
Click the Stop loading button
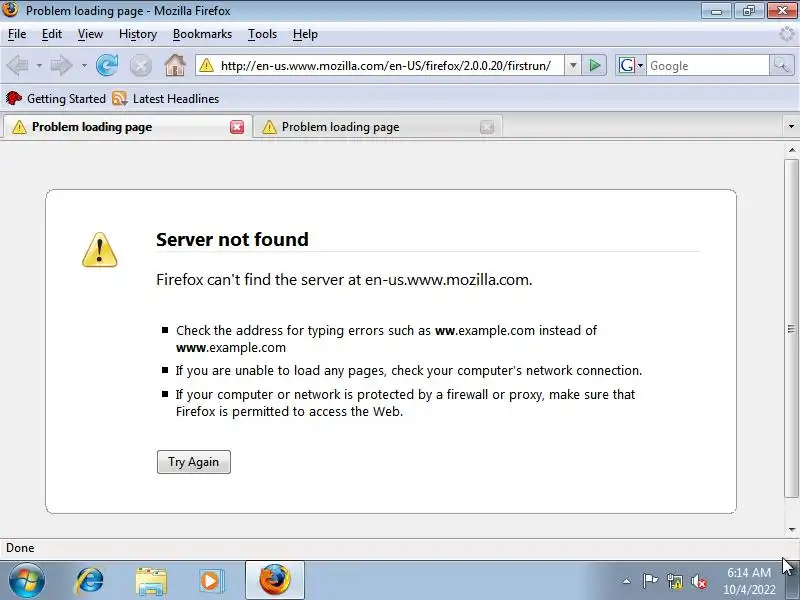point(140,66)
